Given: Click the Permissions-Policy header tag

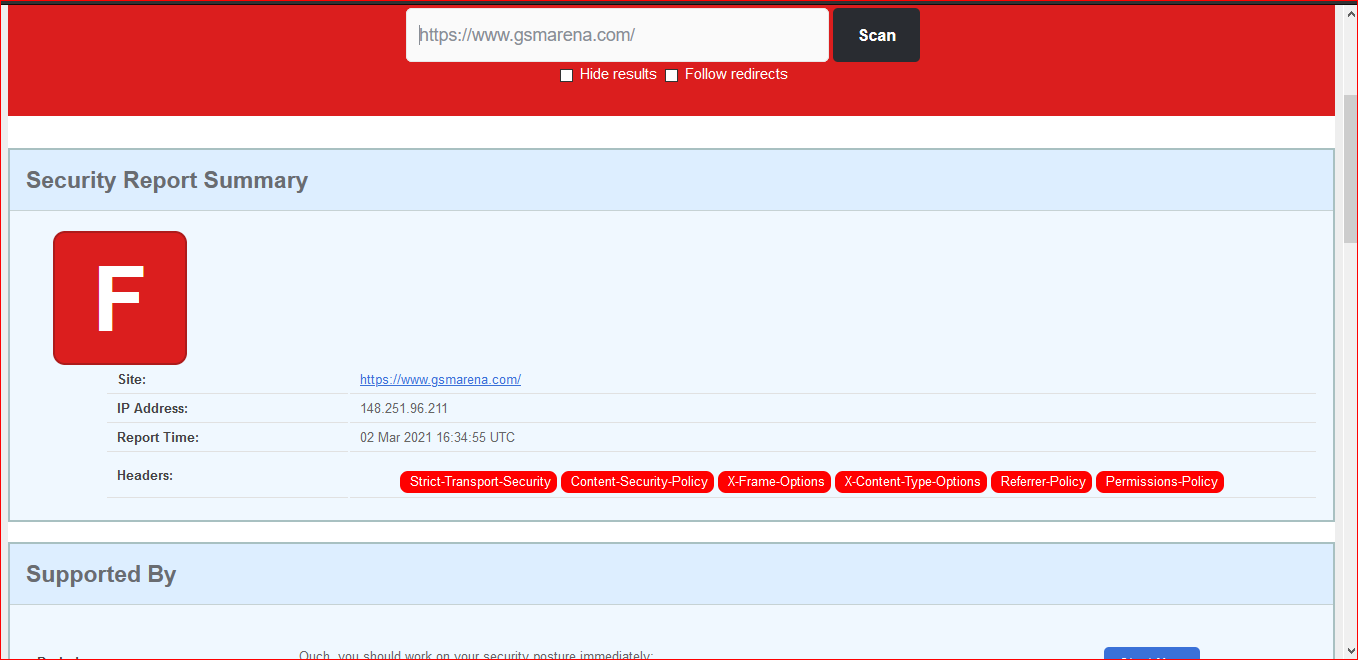Looking at the screenshot, I should [1161, 482].
